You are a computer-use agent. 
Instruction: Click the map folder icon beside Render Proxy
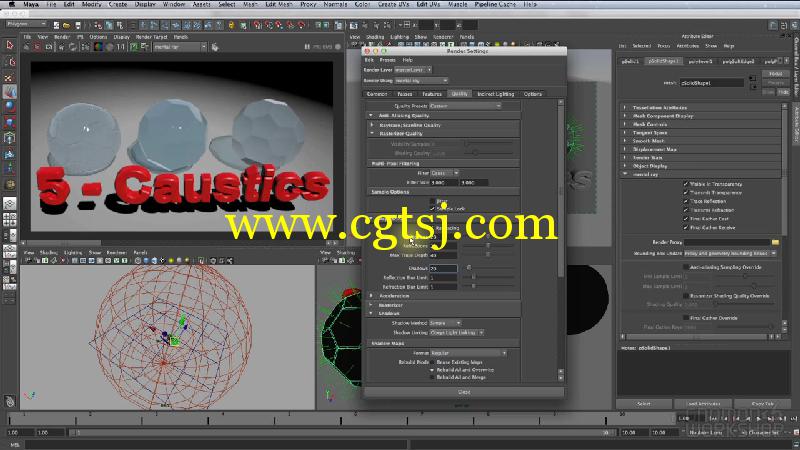click(x=776, y=242)
